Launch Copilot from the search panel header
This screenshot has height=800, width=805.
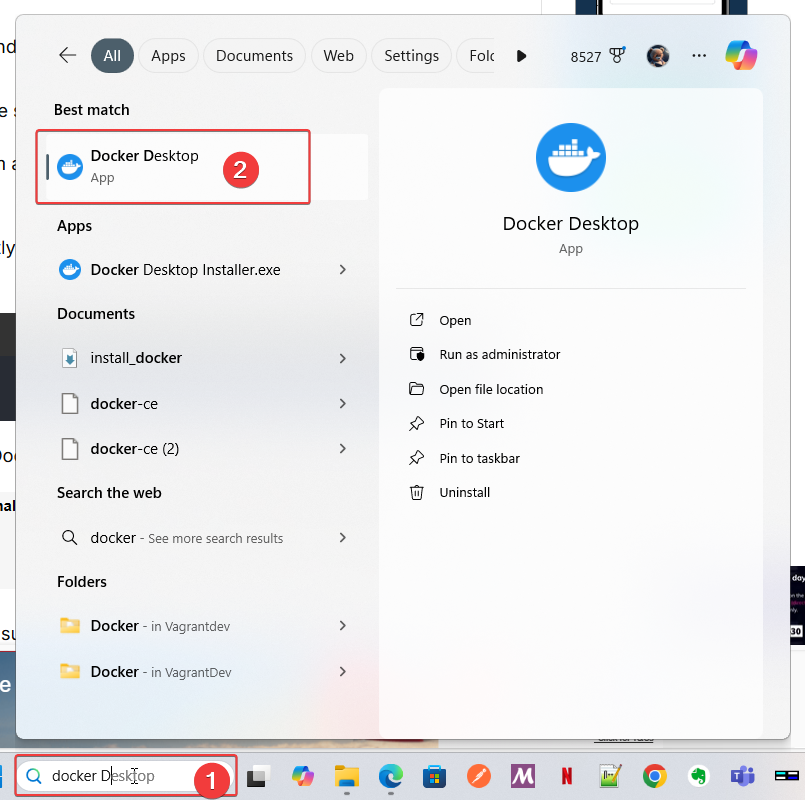741,55
